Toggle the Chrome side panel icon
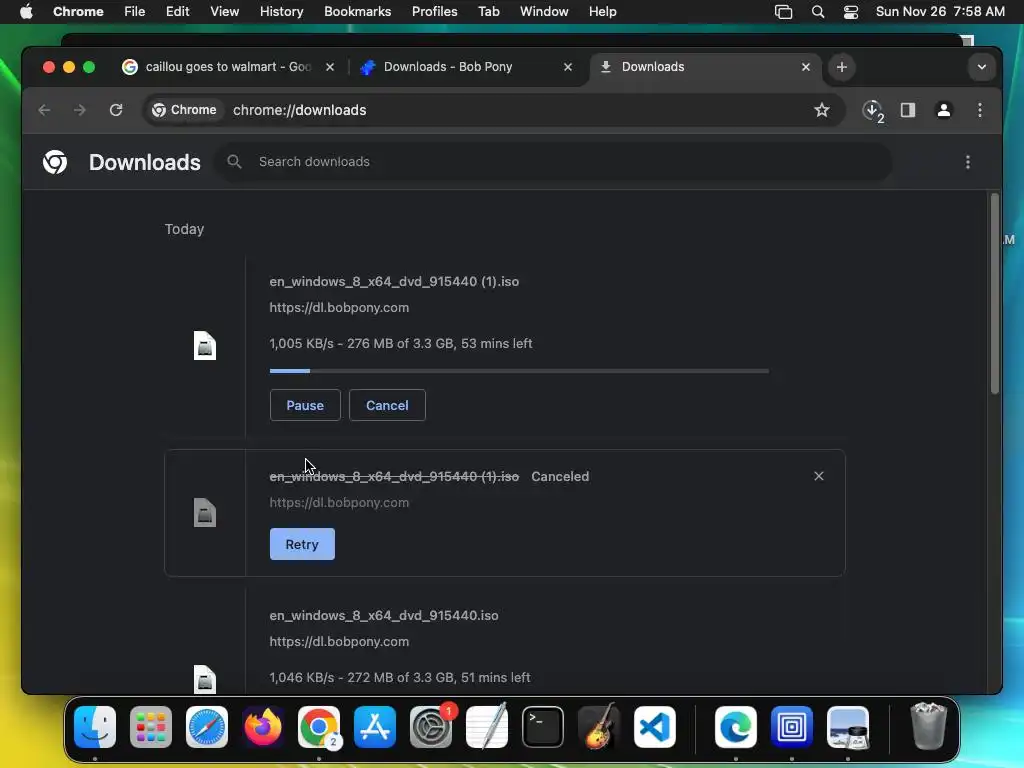Image resolution: width=1024 pixels, height=768 pixels. 908,110
